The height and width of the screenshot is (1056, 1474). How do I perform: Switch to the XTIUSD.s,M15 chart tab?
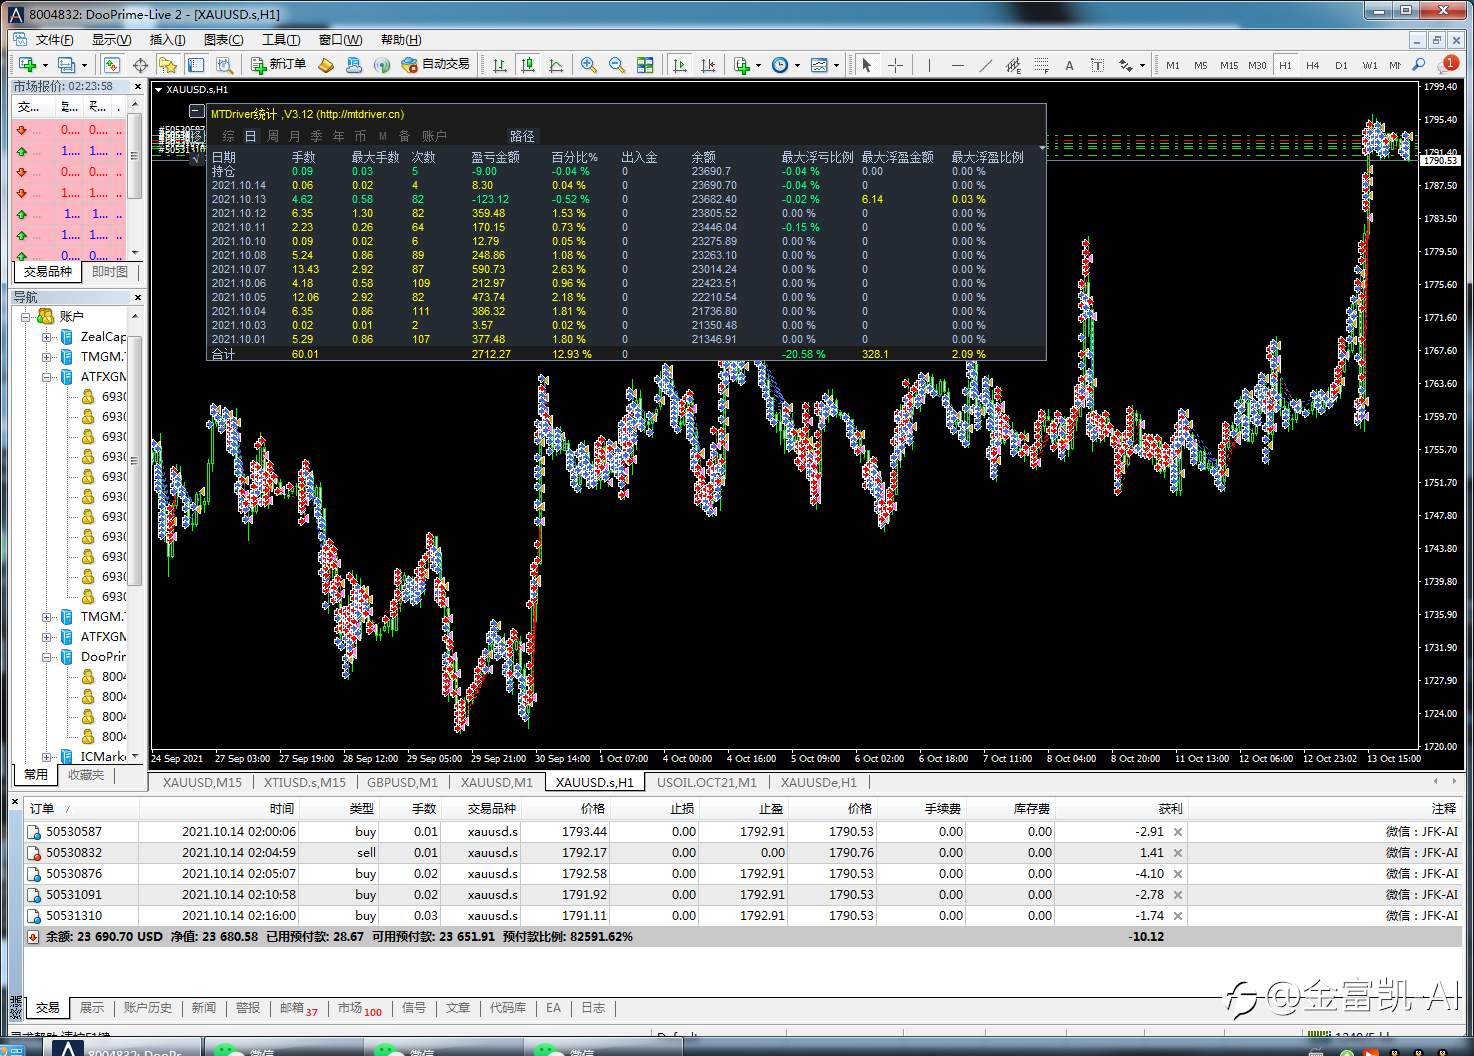coord(305,783)
